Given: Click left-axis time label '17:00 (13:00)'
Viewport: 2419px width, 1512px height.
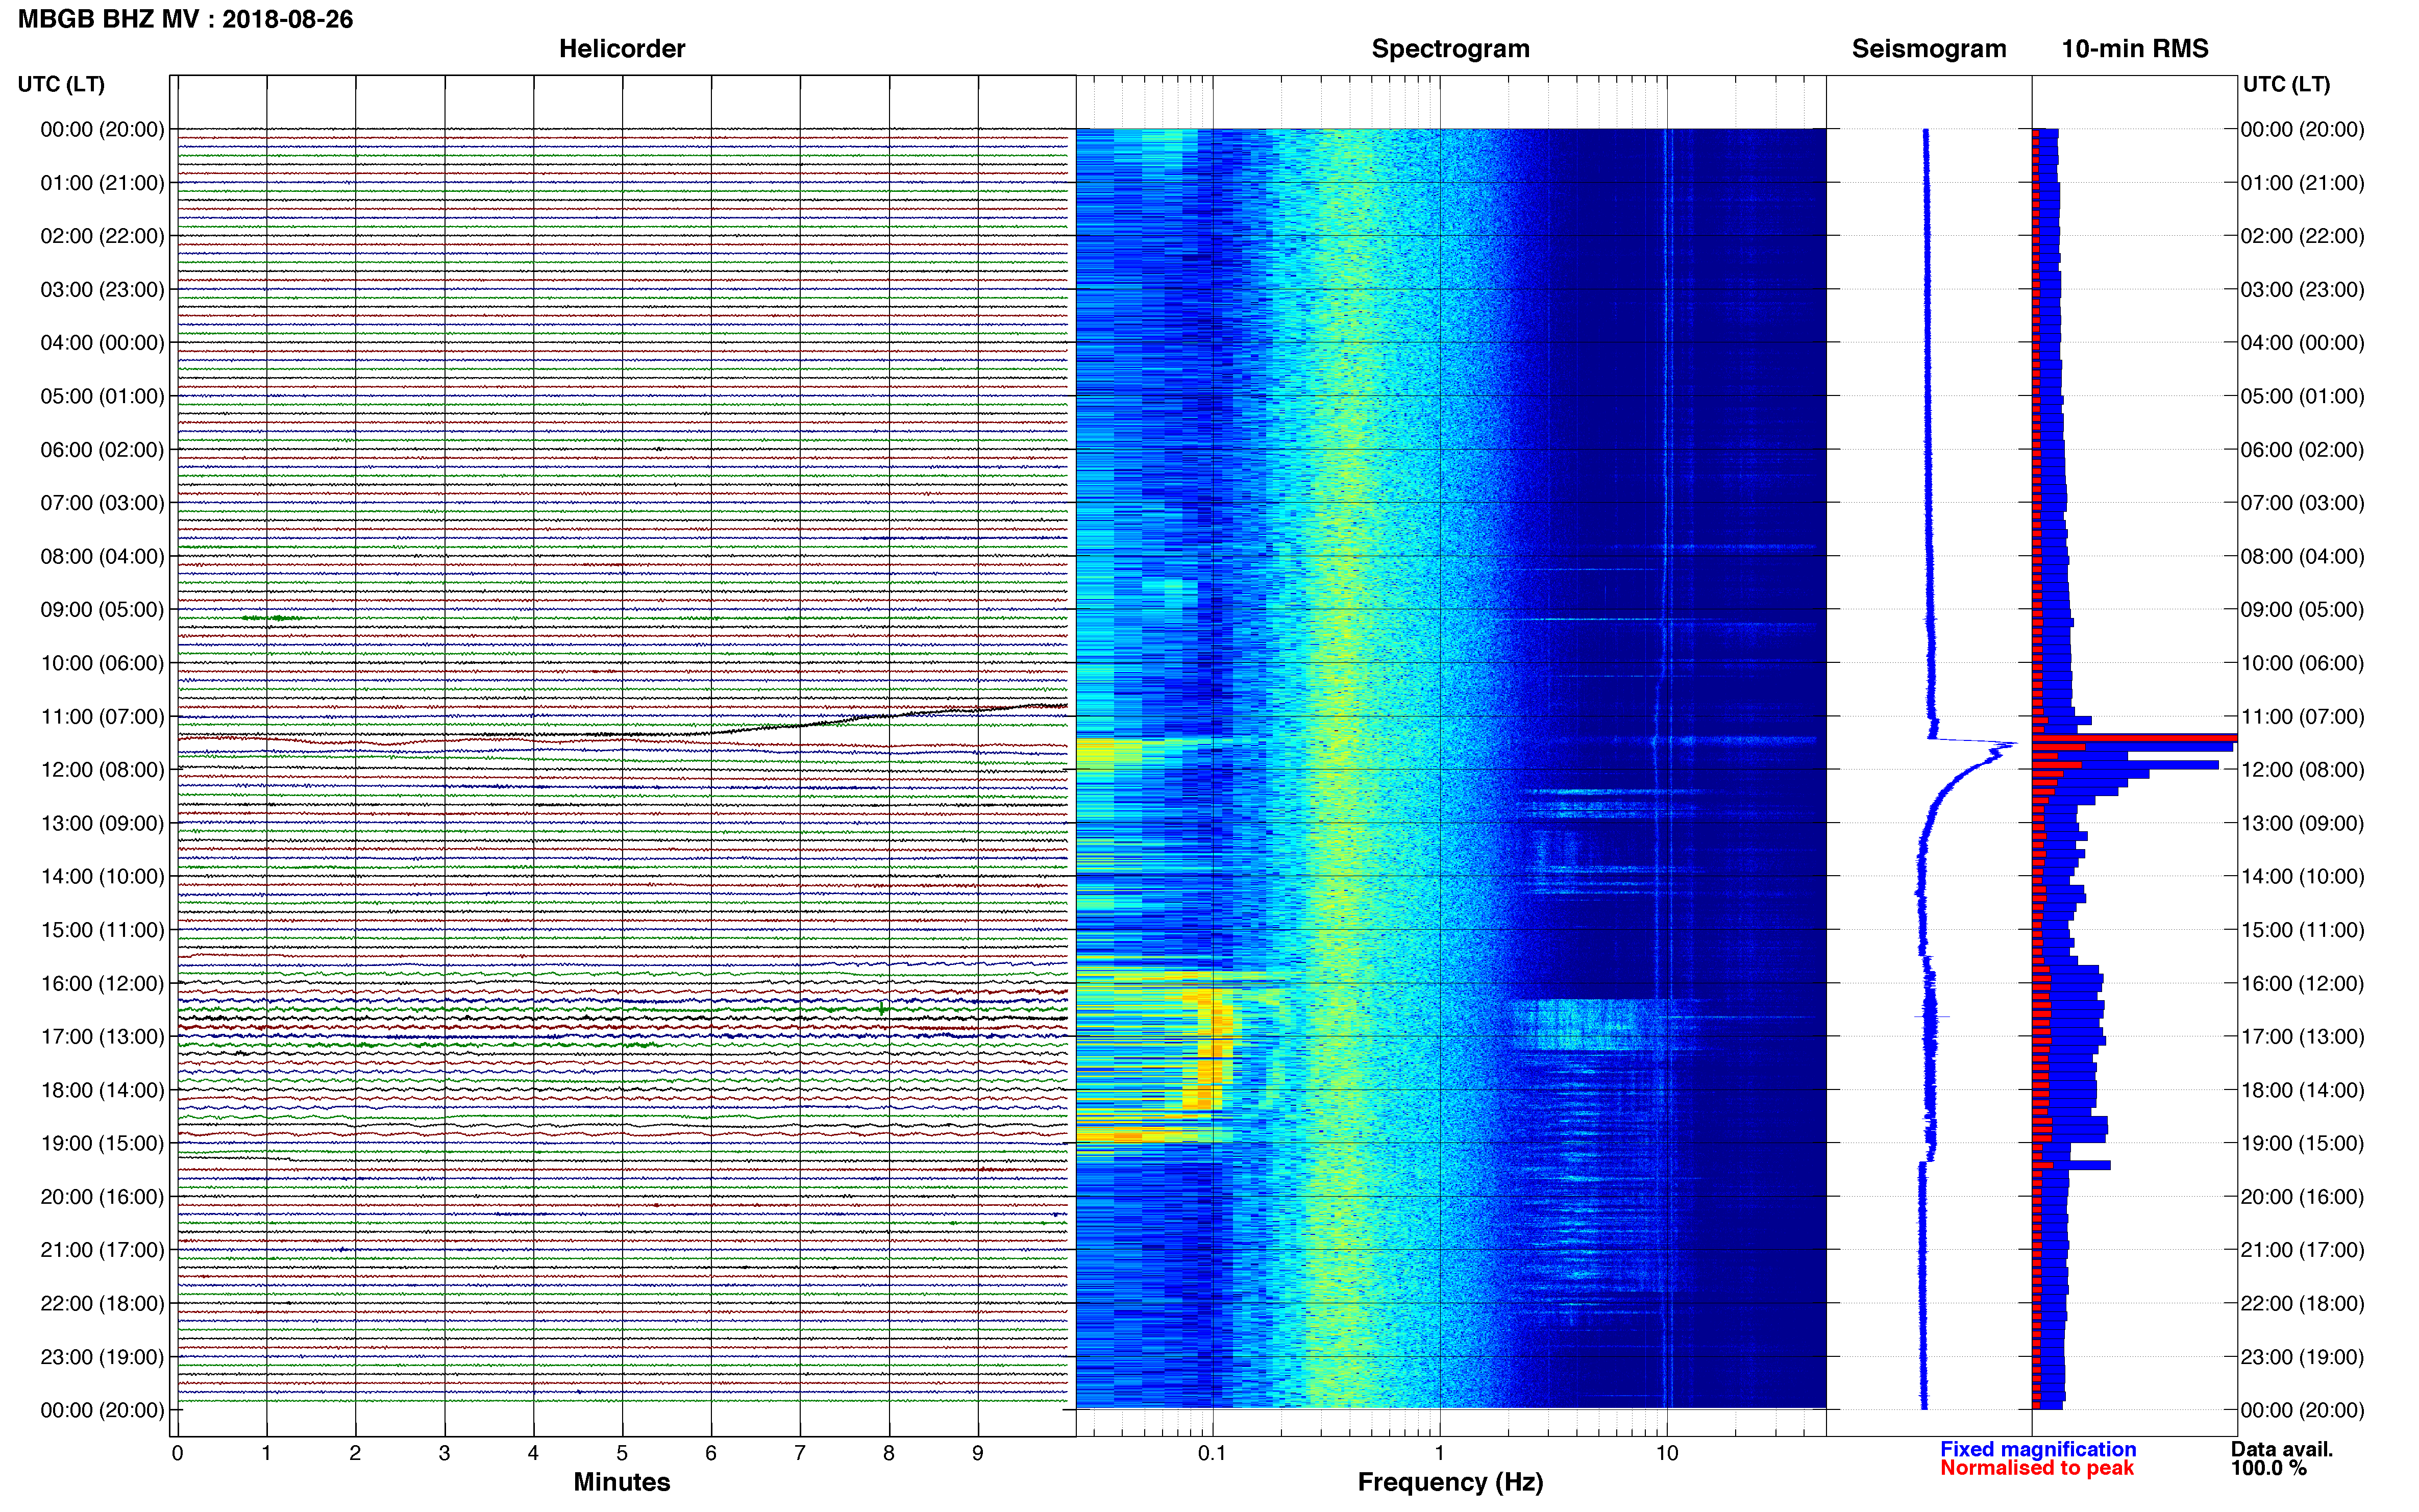Looking at the screenshot, I should pos(102,1037).
